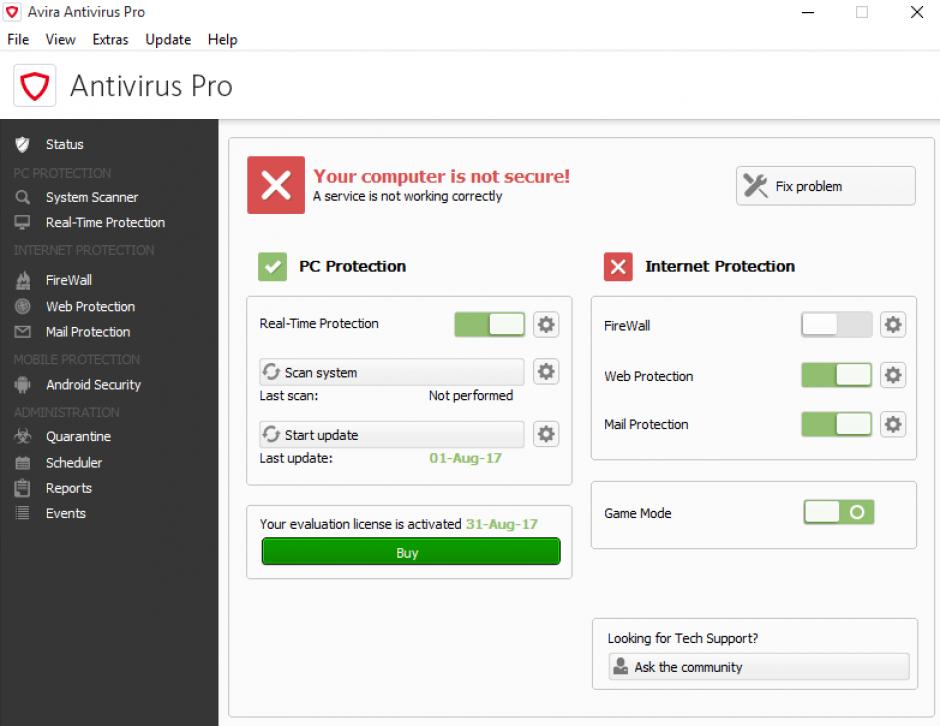Start a scan with Scan system

tap(391, 372)
